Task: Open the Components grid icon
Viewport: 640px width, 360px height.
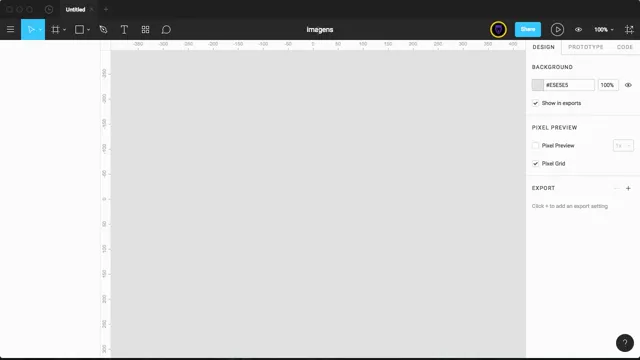Action: pos(145,29)
